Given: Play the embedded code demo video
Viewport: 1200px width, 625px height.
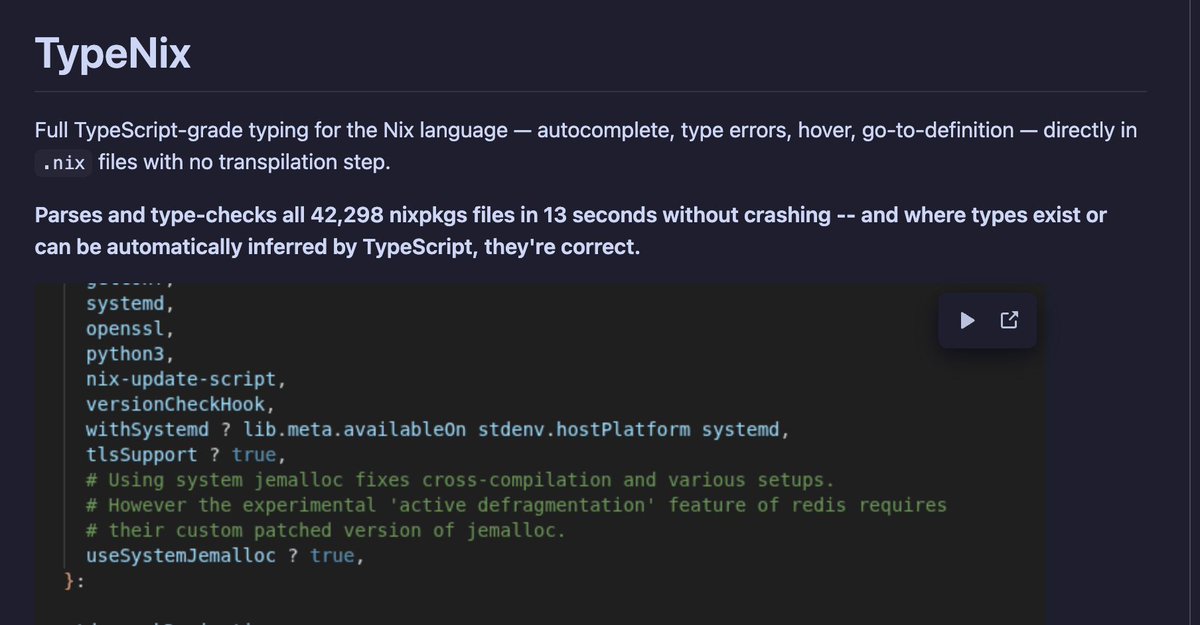Looking at the screenshot, I should (967, 320).
